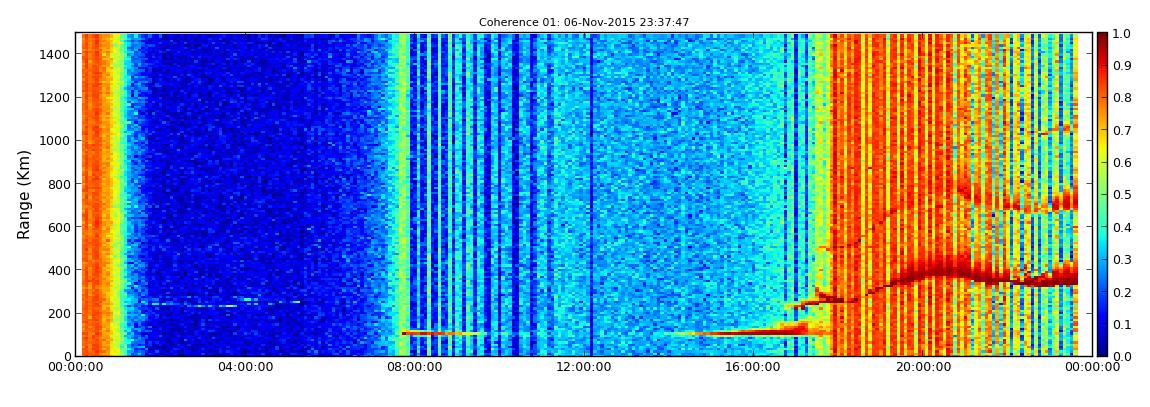
Task: Click the plot title "Coherence 01: 06-Nov-2015 23:37:47"
Action: tap(584, 23)
